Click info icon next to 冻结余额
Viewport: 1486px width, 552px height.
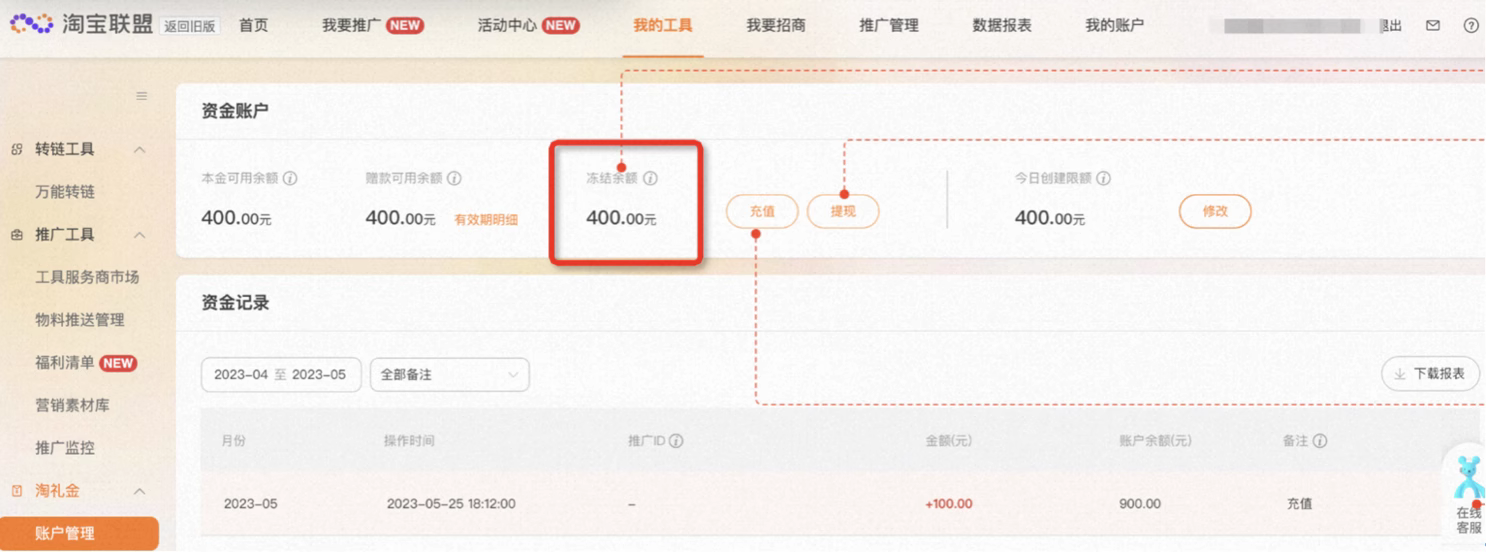(x=650, y=178)
